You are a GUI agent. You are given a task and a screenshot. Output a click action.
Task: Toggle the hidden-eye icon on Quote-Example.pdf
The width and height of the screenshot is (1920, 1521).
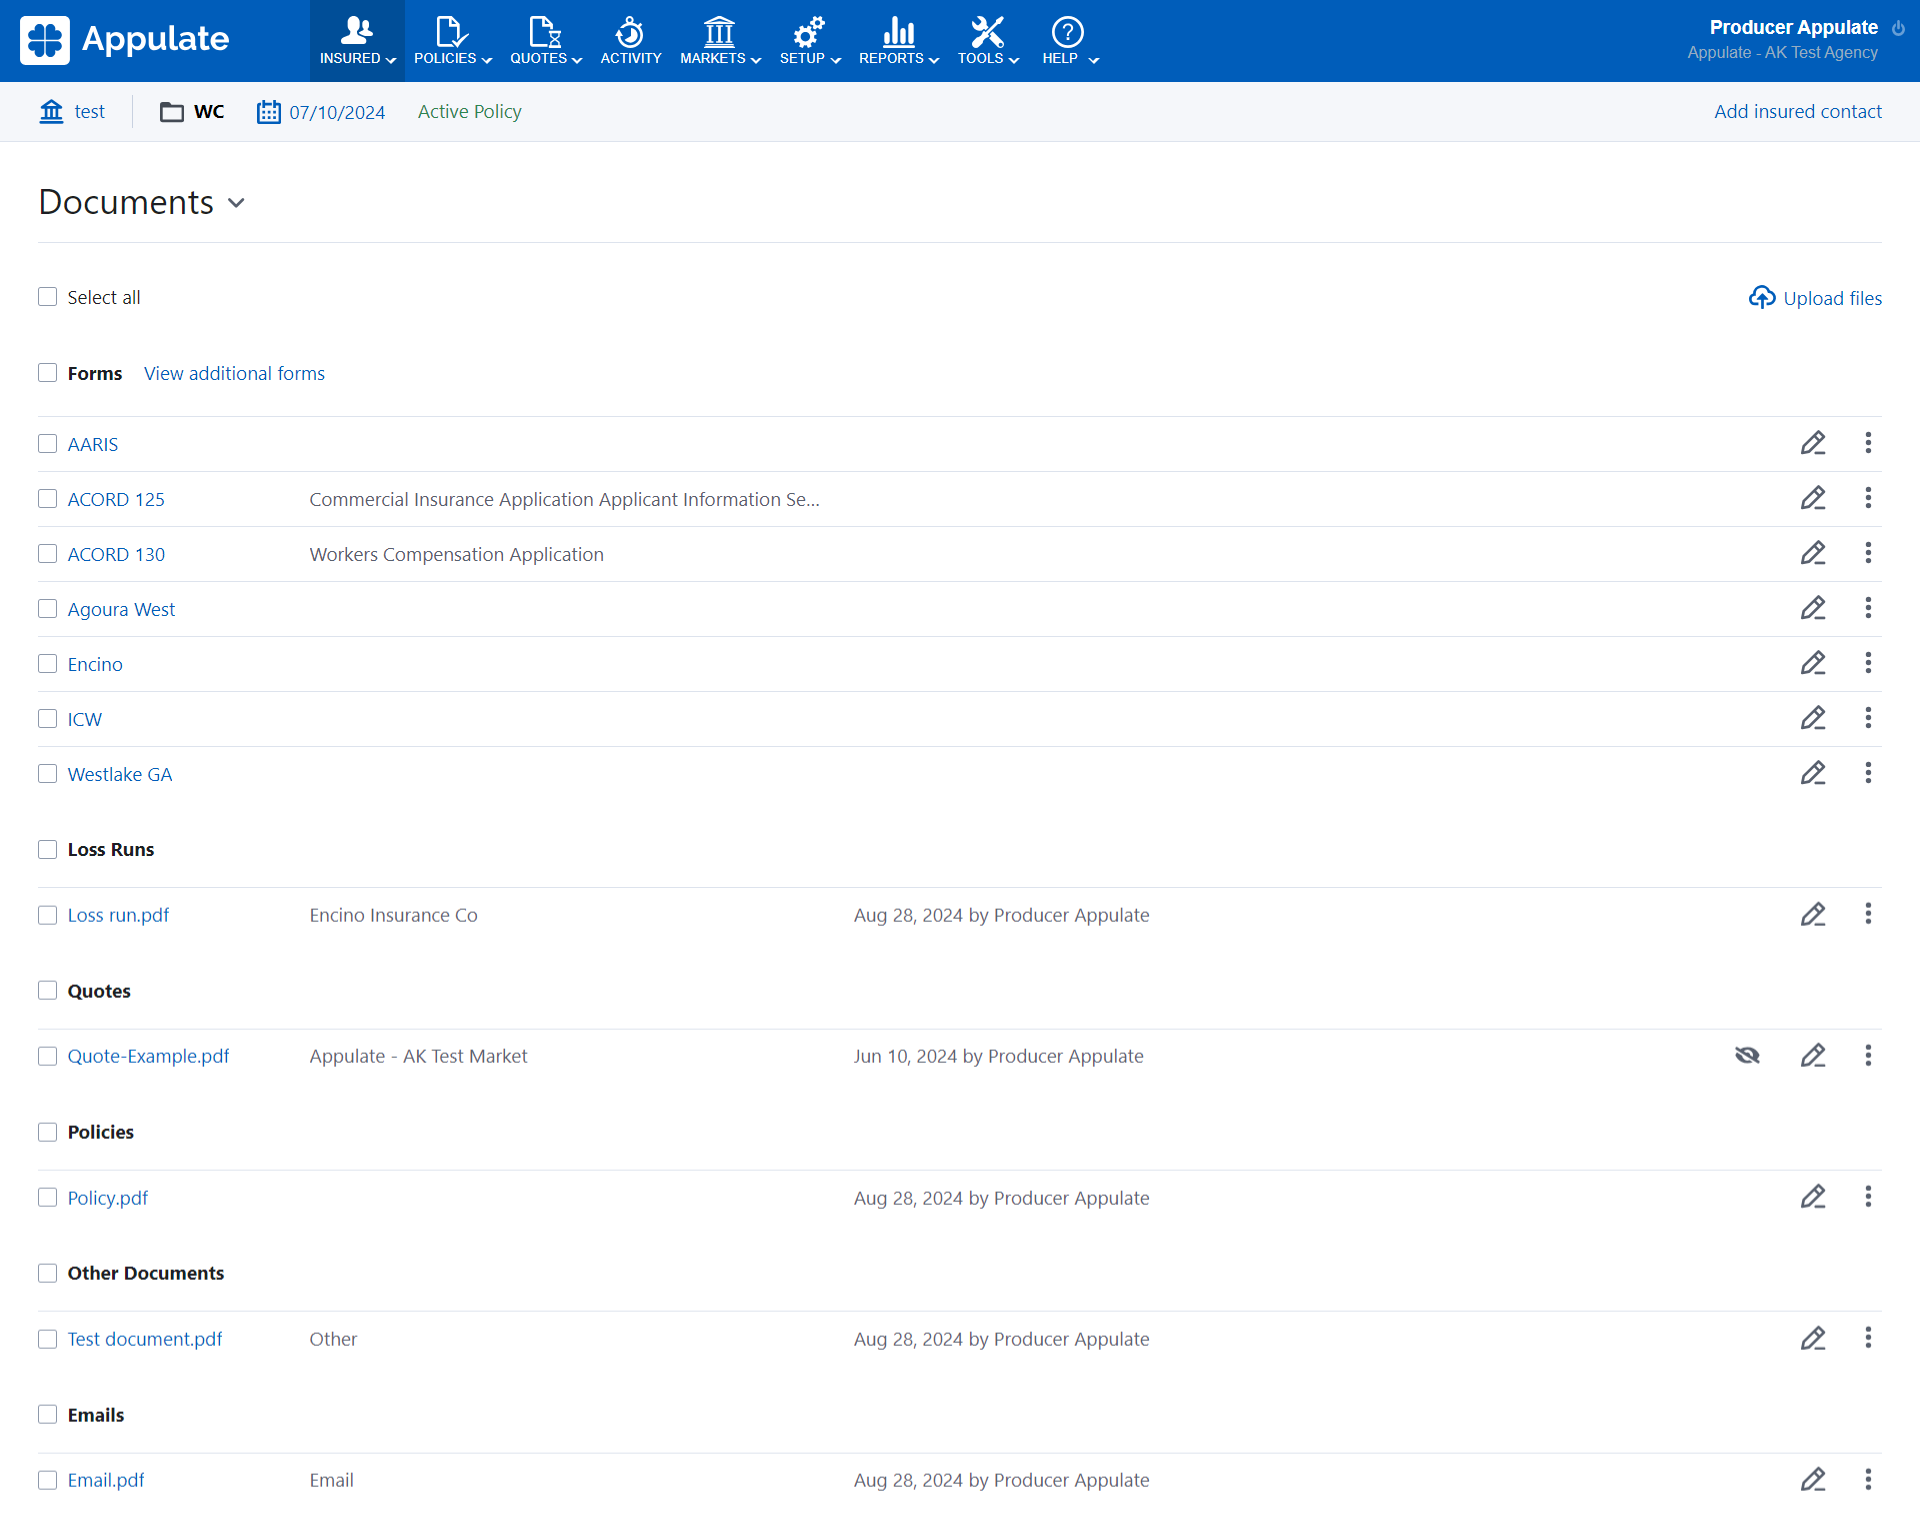pos(1747,1055)
